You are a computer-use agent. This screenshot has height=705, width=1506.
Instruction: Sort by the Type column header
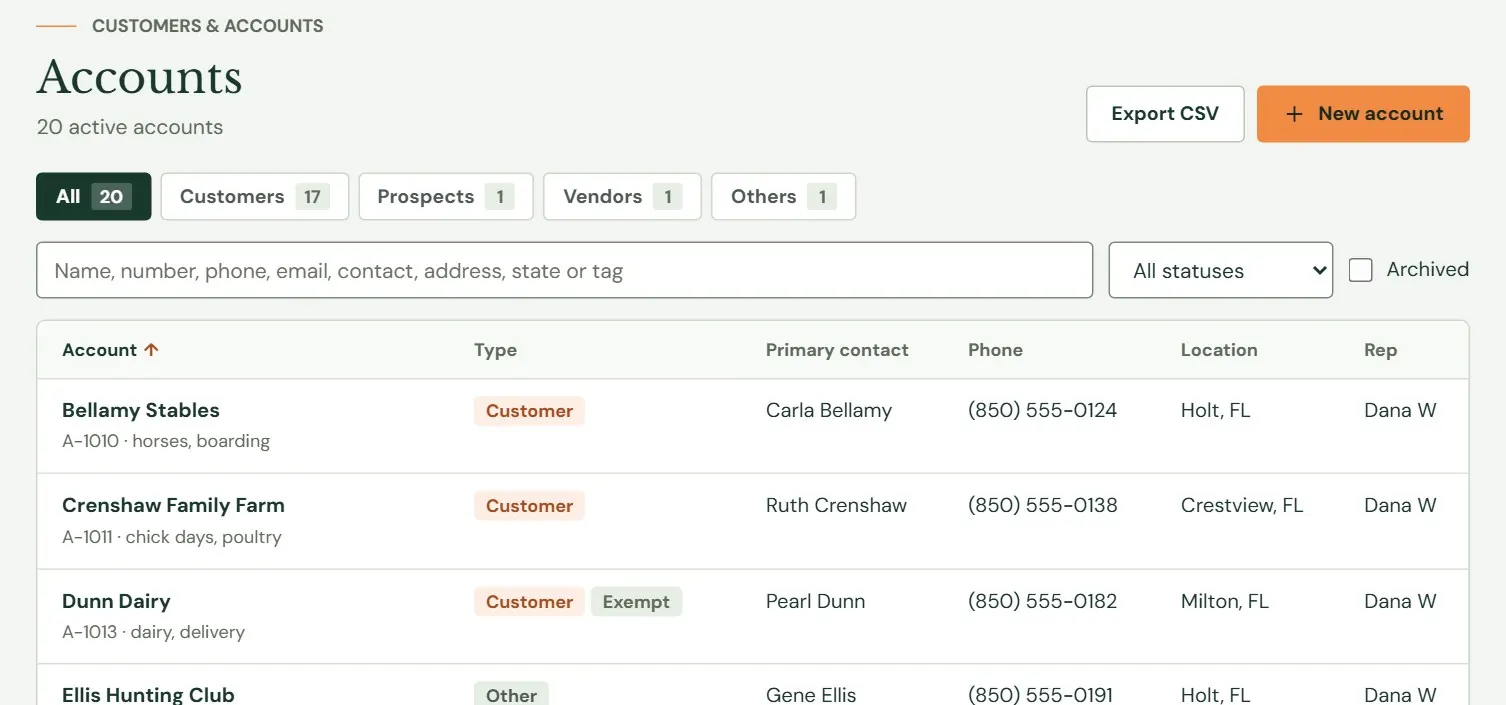click(x=495, y=350)
